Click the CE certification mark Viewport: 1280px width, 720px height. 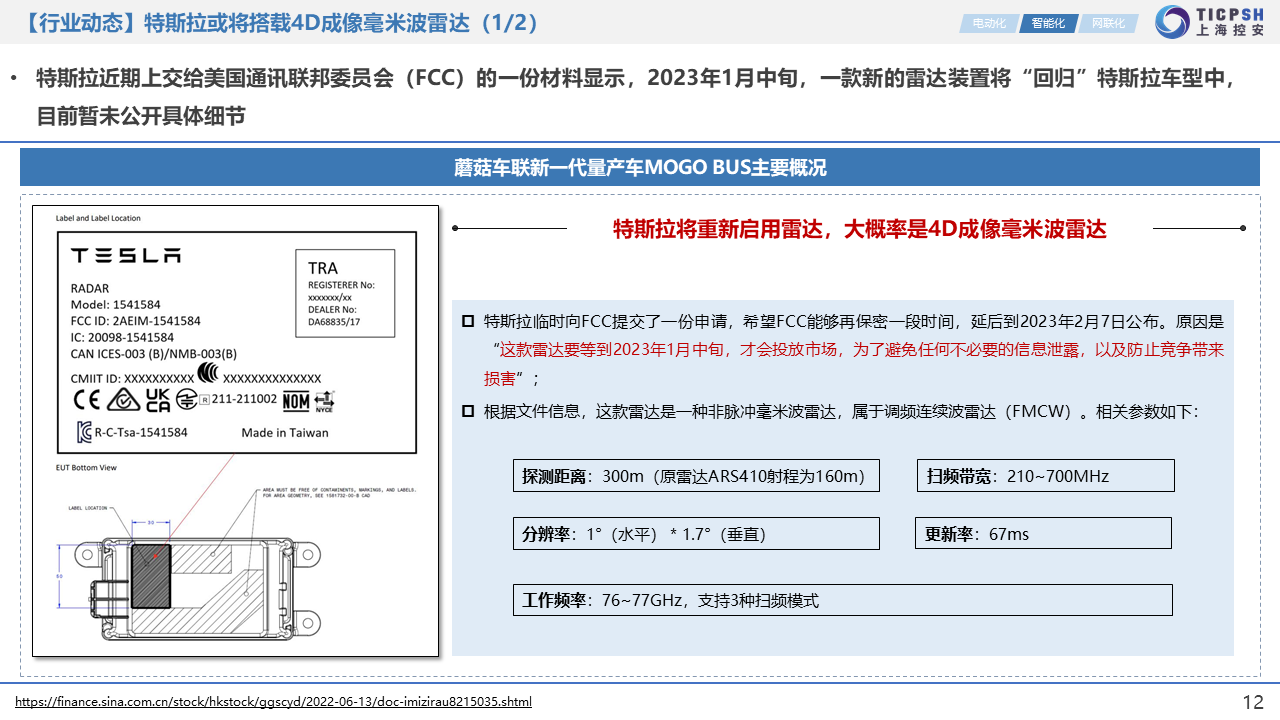(x=87, y=401)
